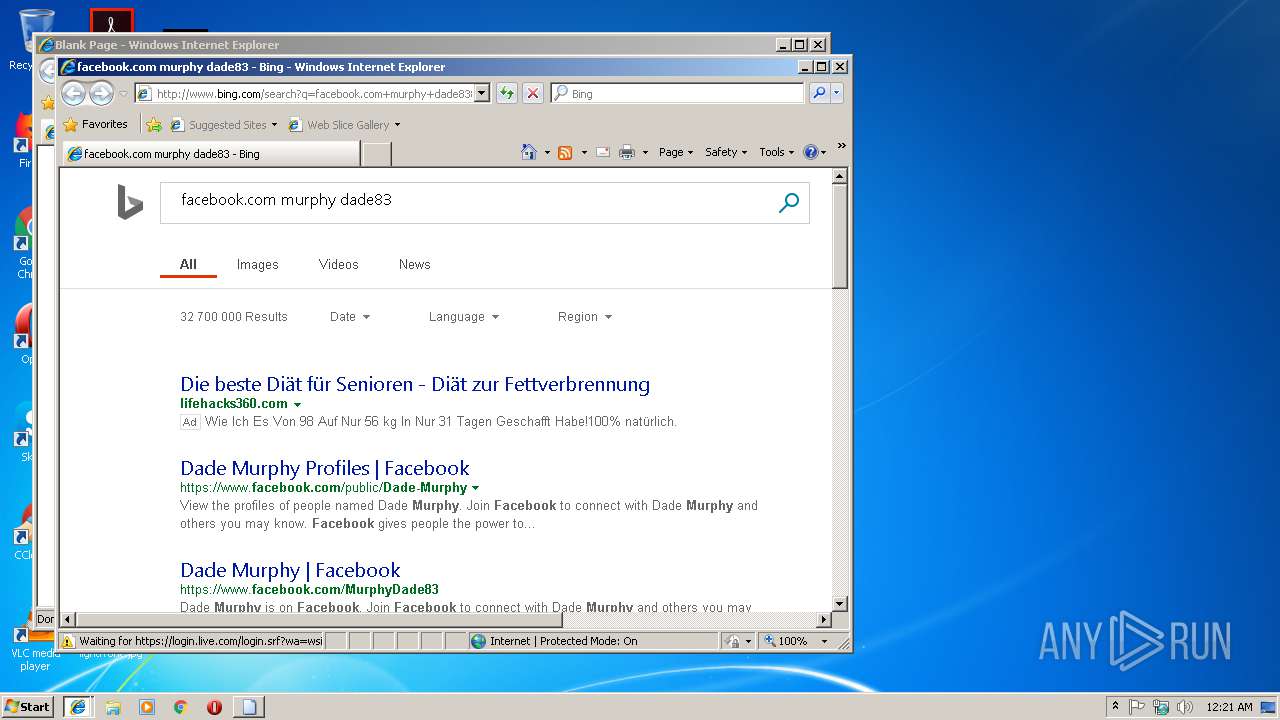This screenshot has width=1280, height=720.
Task: Click the Read Mail envelope icon
Action: pos(603,152)
